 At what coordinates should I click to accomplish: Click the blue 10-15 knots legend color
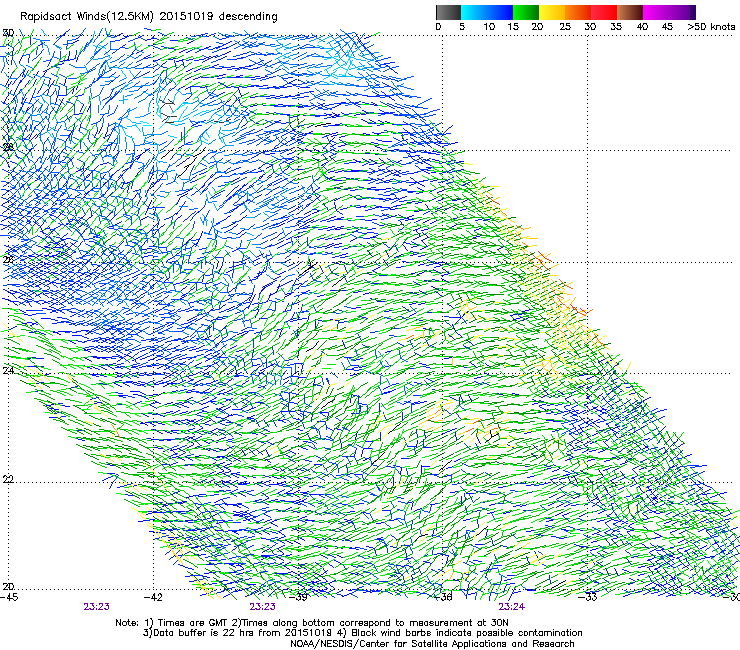click(x=500, y=12)
